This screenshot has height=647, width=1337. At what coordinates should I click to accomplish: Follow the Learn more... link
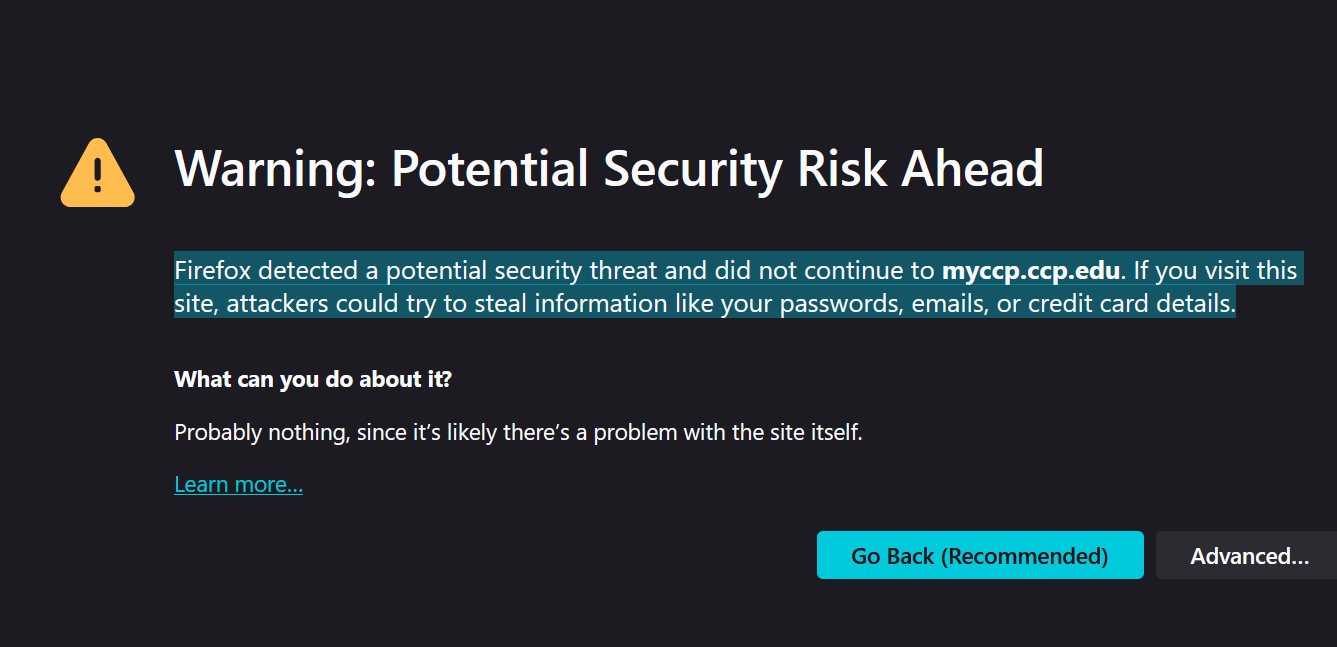coord(238,485)
